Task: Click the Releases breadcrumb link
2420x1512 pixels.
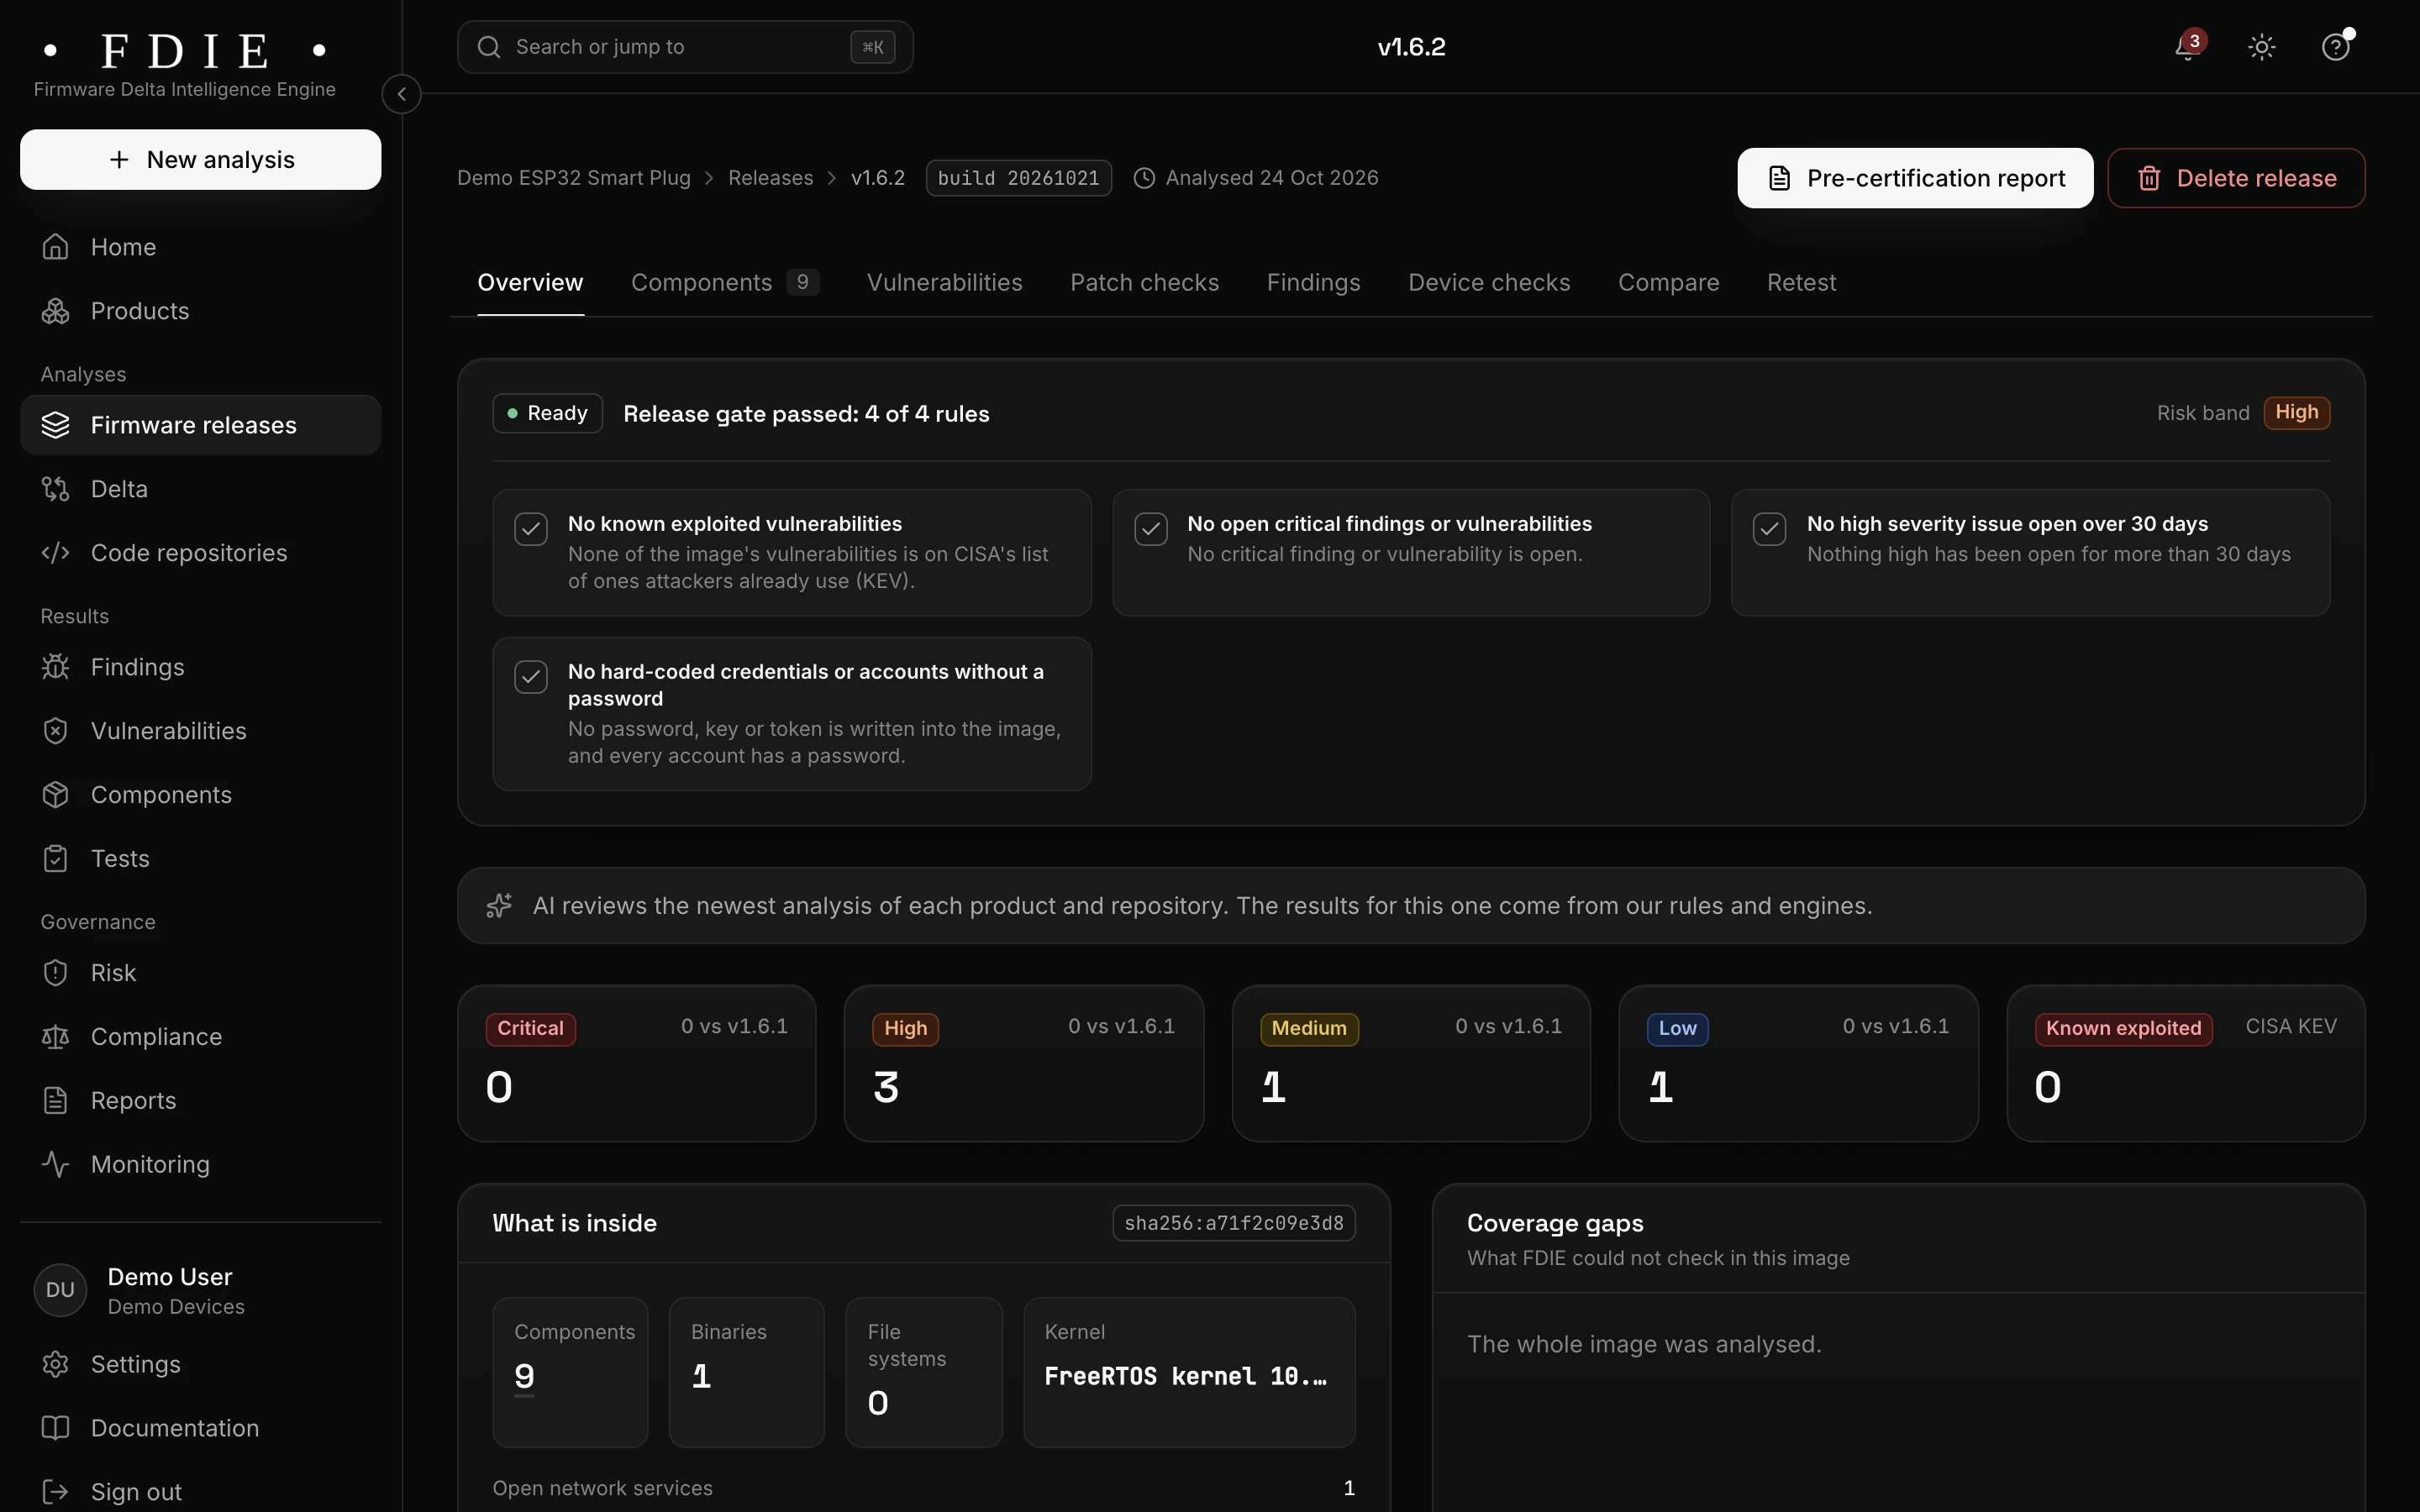Action: (x=770, y=178)
